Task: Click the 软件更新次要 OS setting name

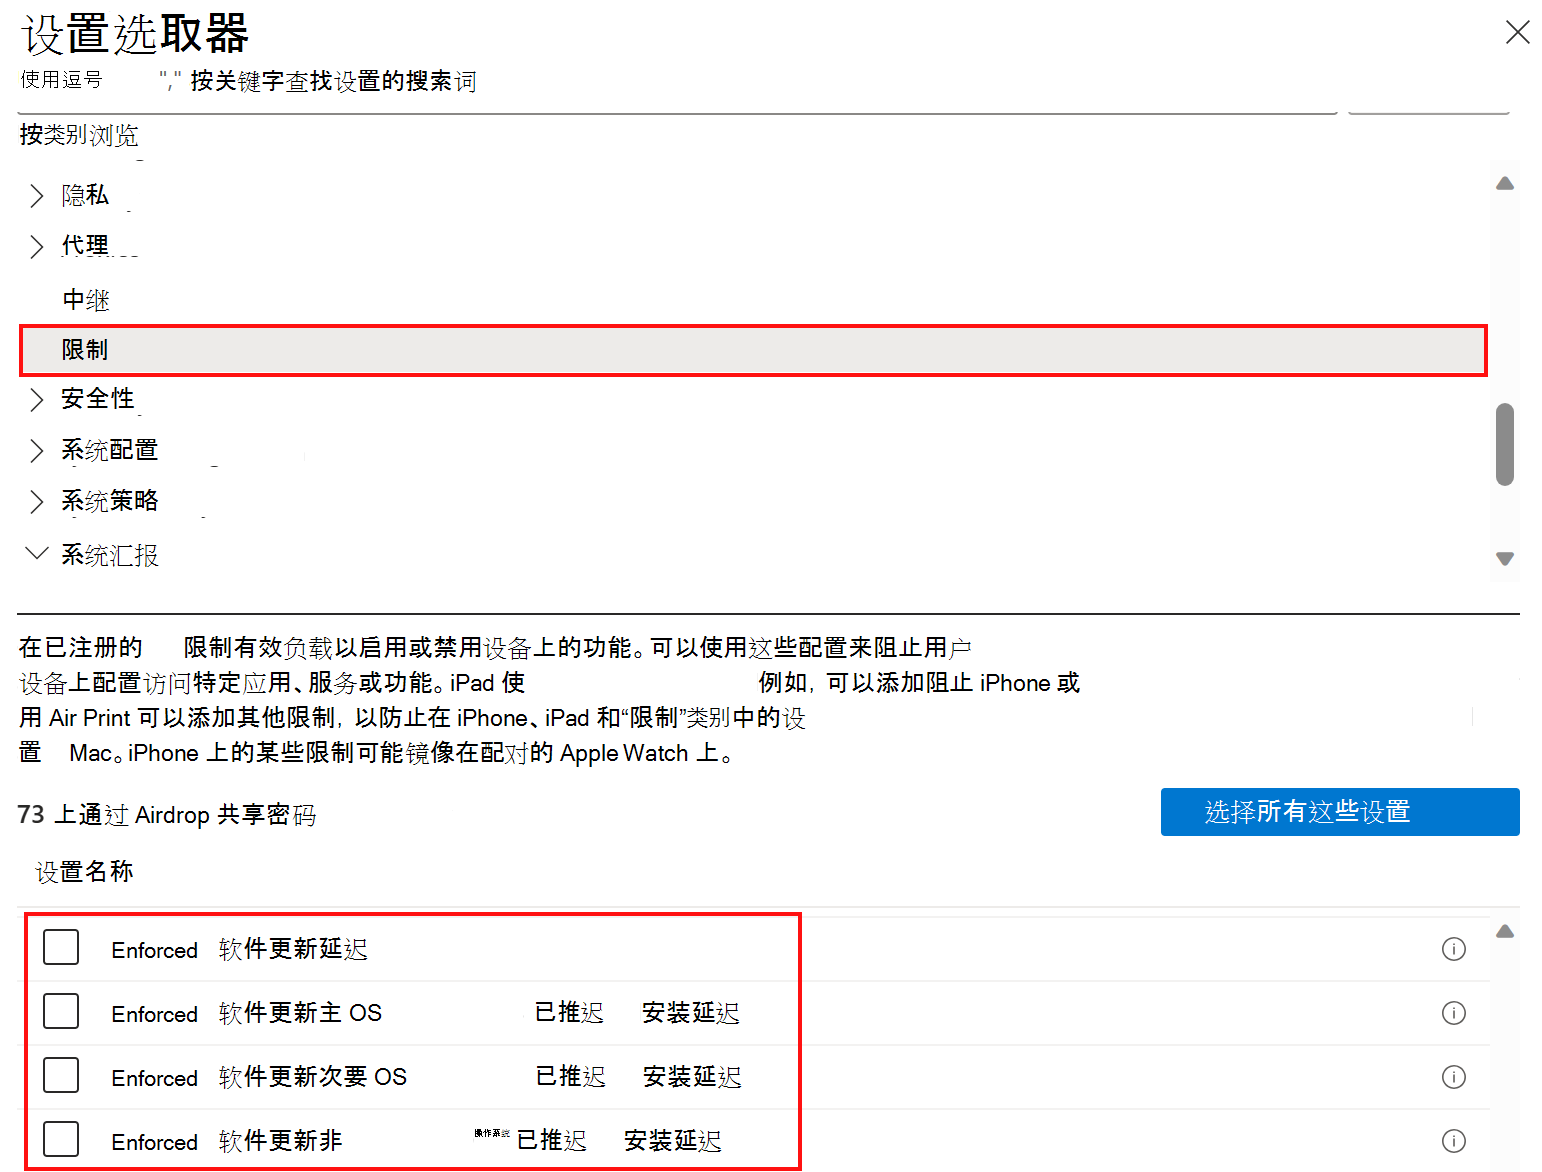Action: click(x=313, y=1077)
